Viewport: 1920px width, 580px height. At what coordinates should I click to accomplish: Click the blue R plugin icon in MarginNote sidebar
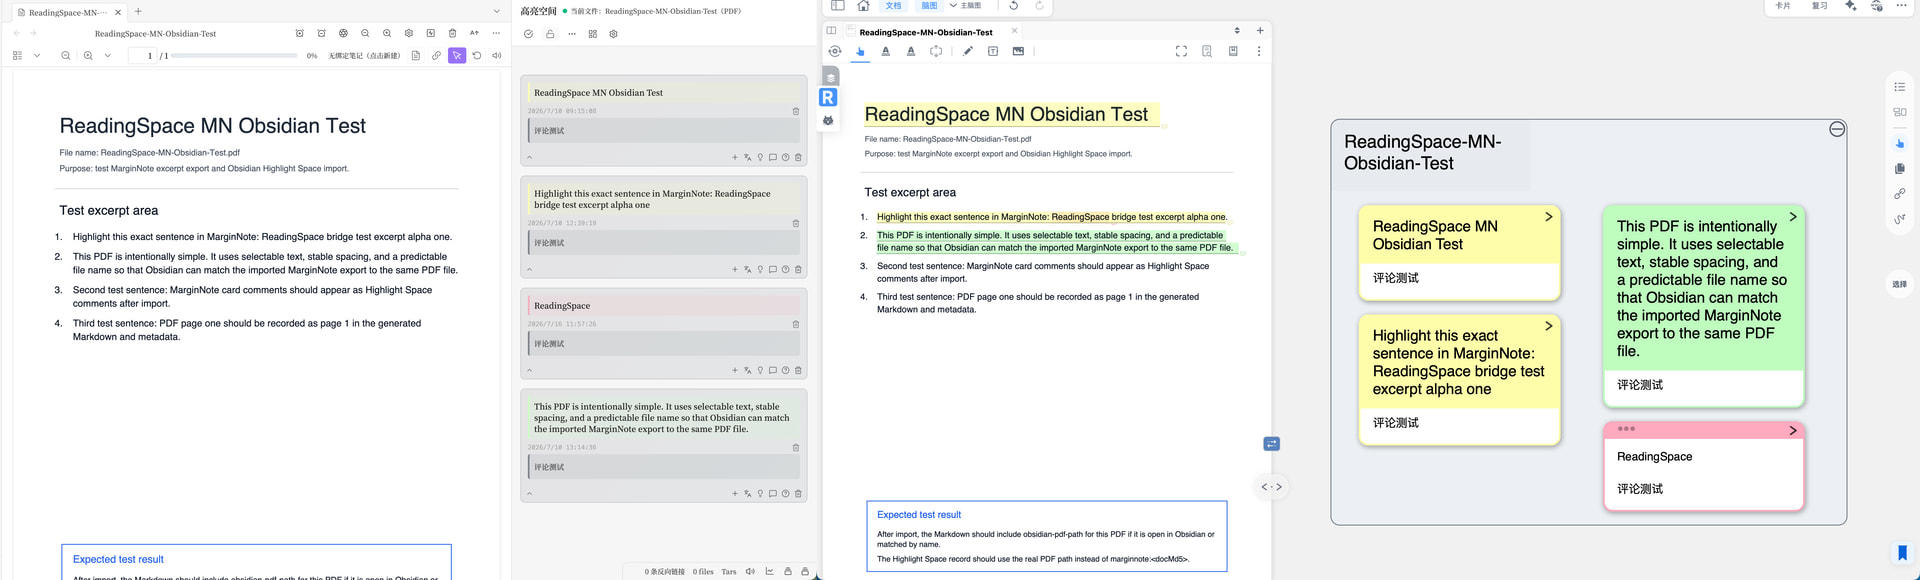click(828, 97)
